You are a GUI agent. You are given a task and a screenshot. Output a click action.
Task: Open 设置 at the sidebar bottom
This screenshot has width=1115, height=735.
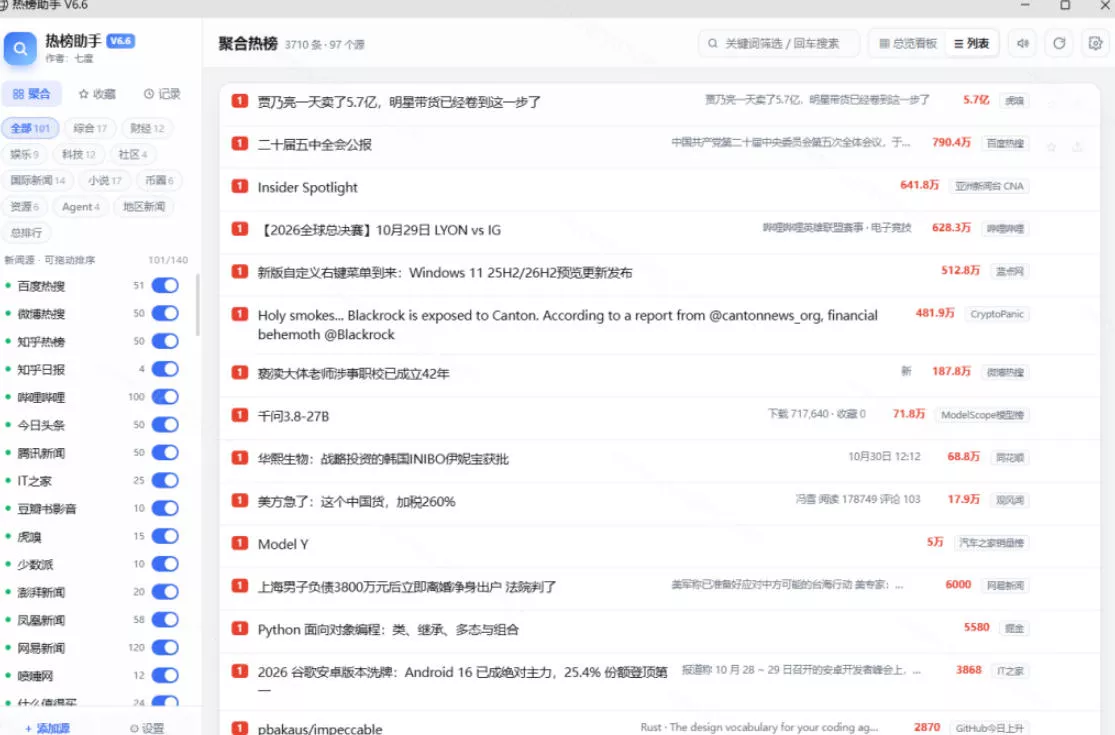click(147, 728)
